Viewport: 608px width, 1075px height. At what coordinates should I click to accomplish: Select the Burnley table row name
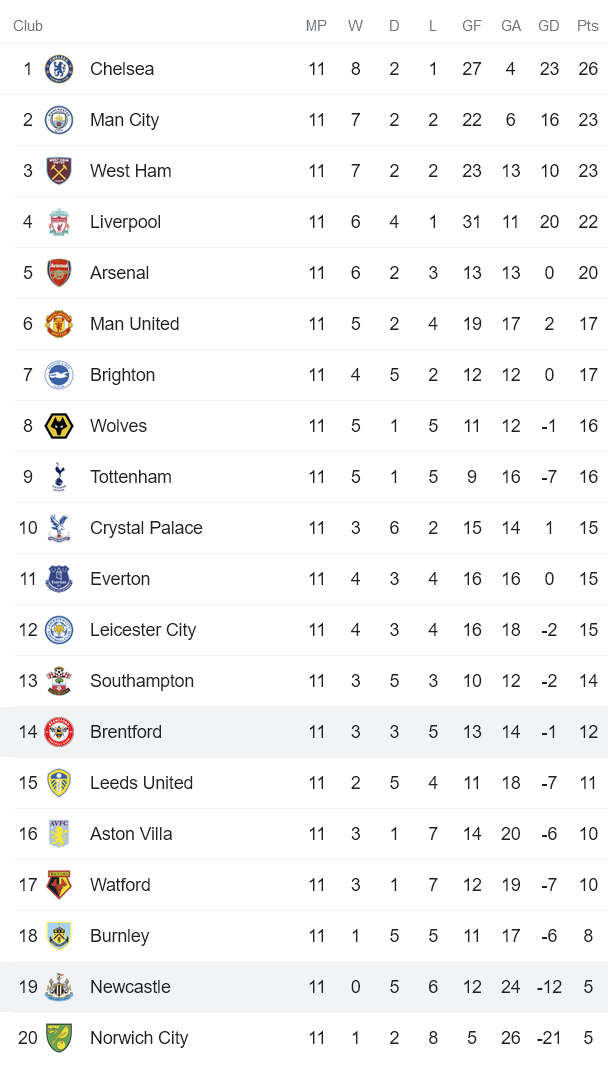119,936
